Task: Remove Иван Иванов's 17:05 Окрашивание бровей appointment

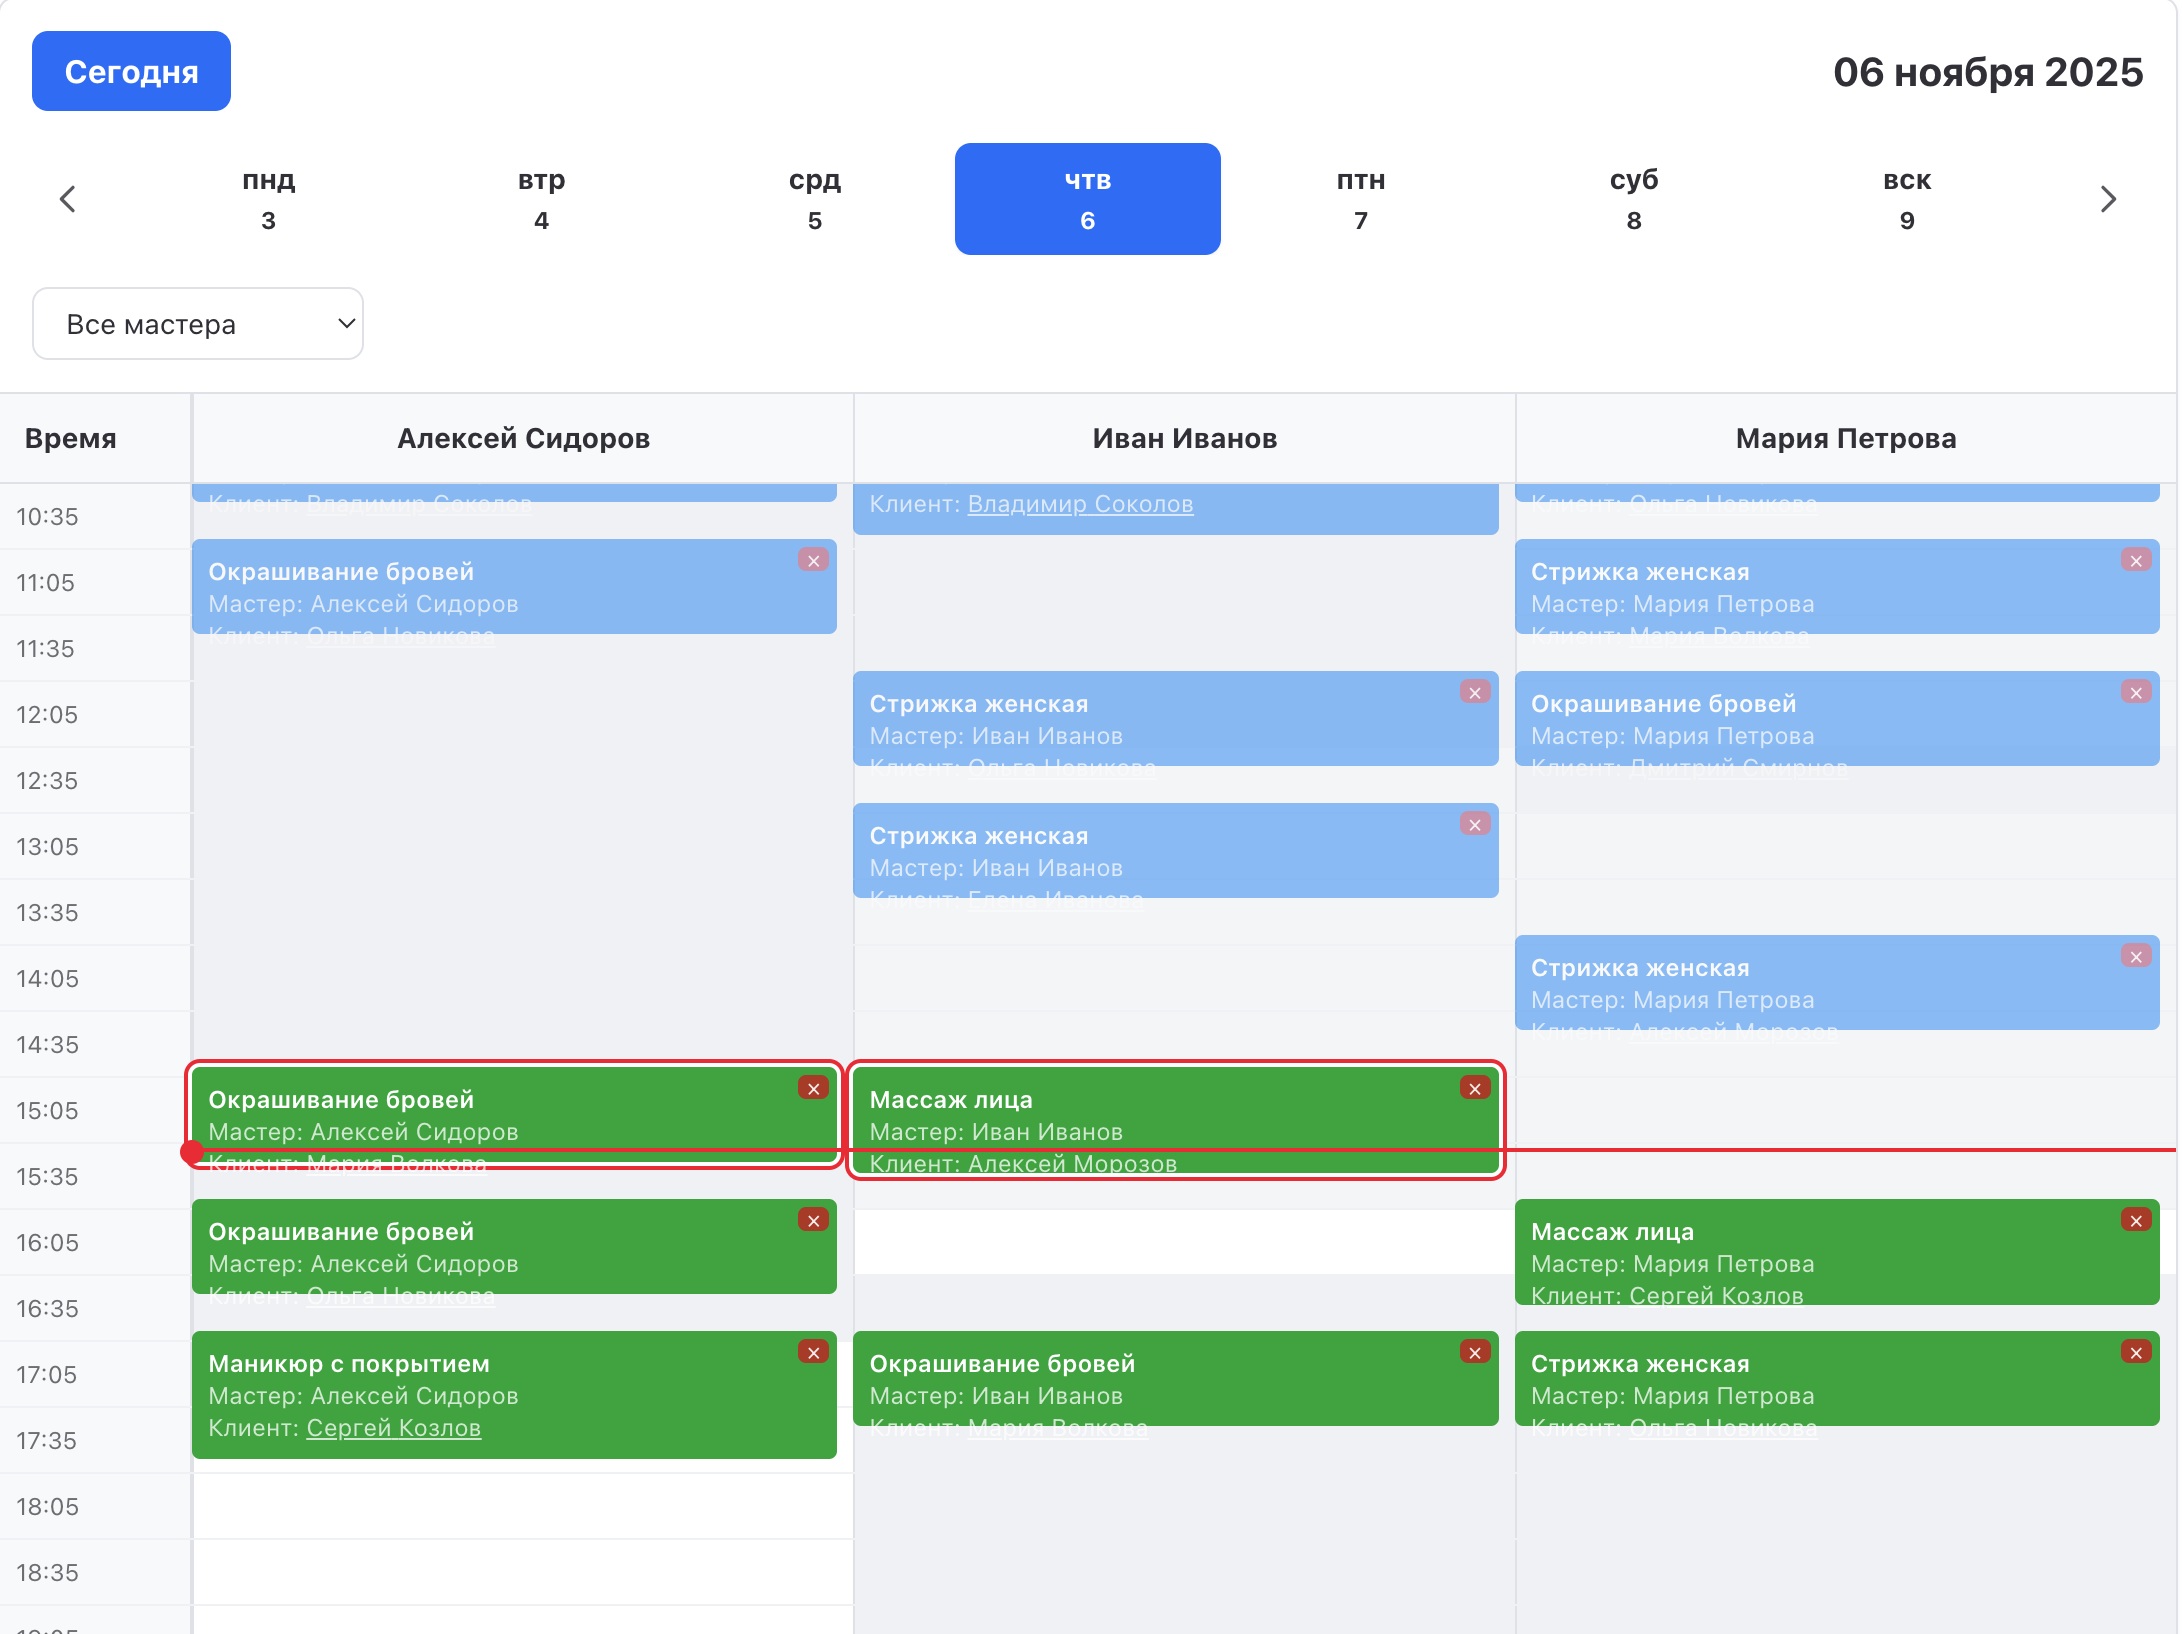Action: tap(1474, 1352)
